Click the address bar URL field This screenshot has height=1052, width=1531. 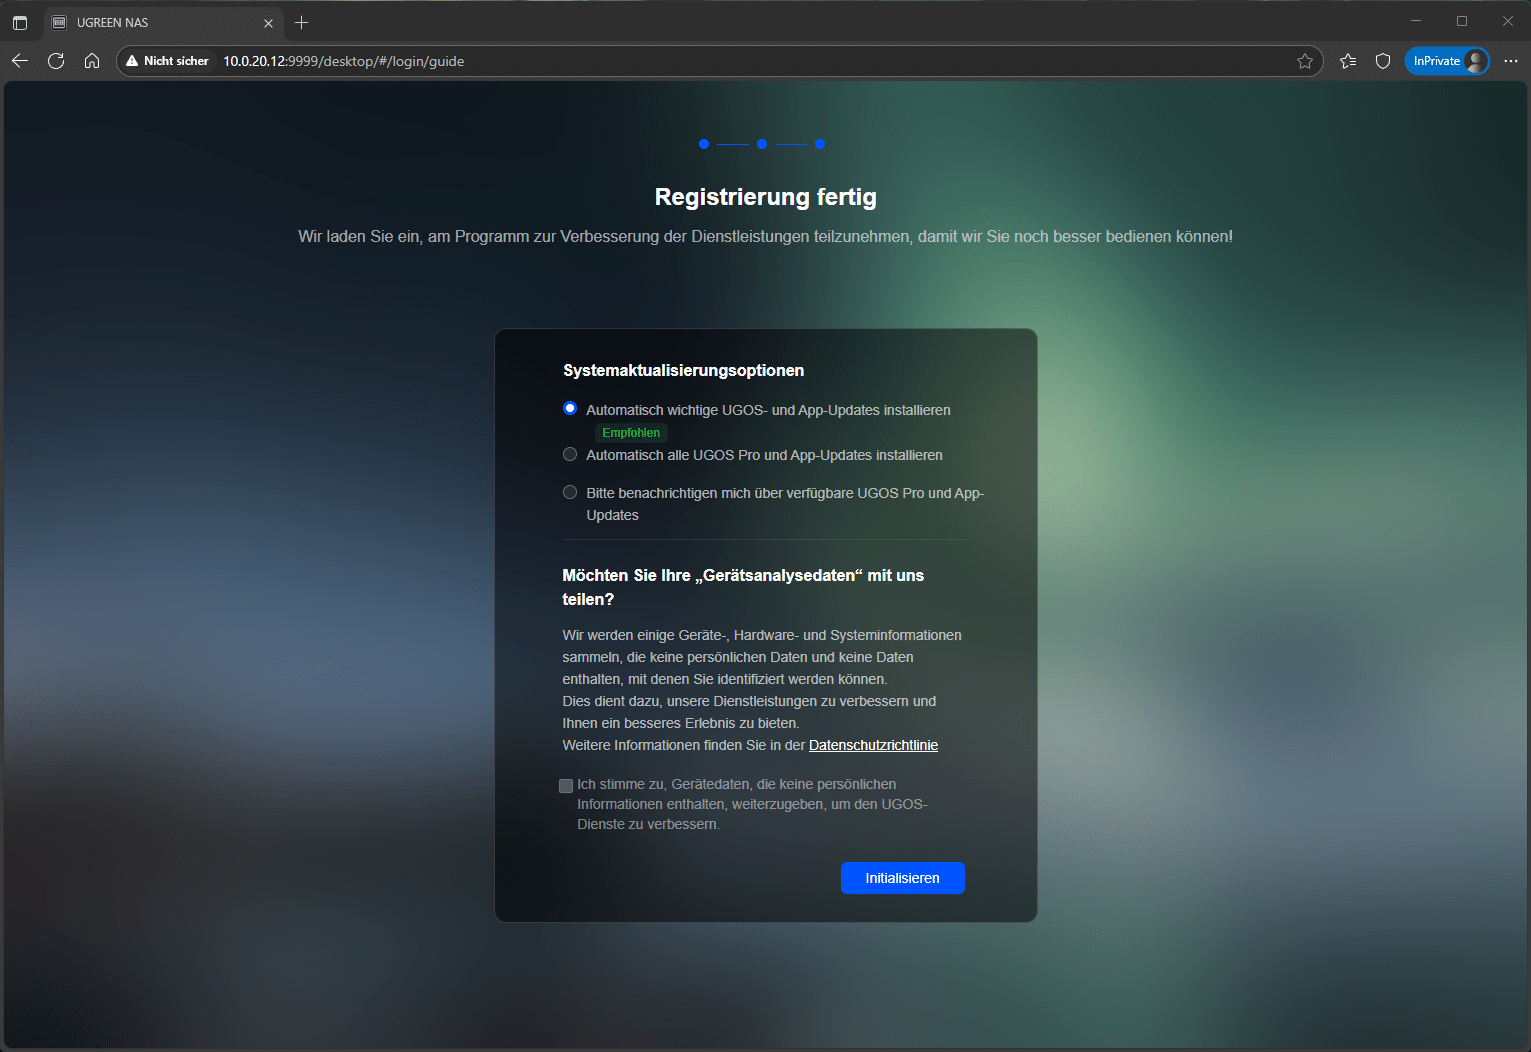[700, 61]
